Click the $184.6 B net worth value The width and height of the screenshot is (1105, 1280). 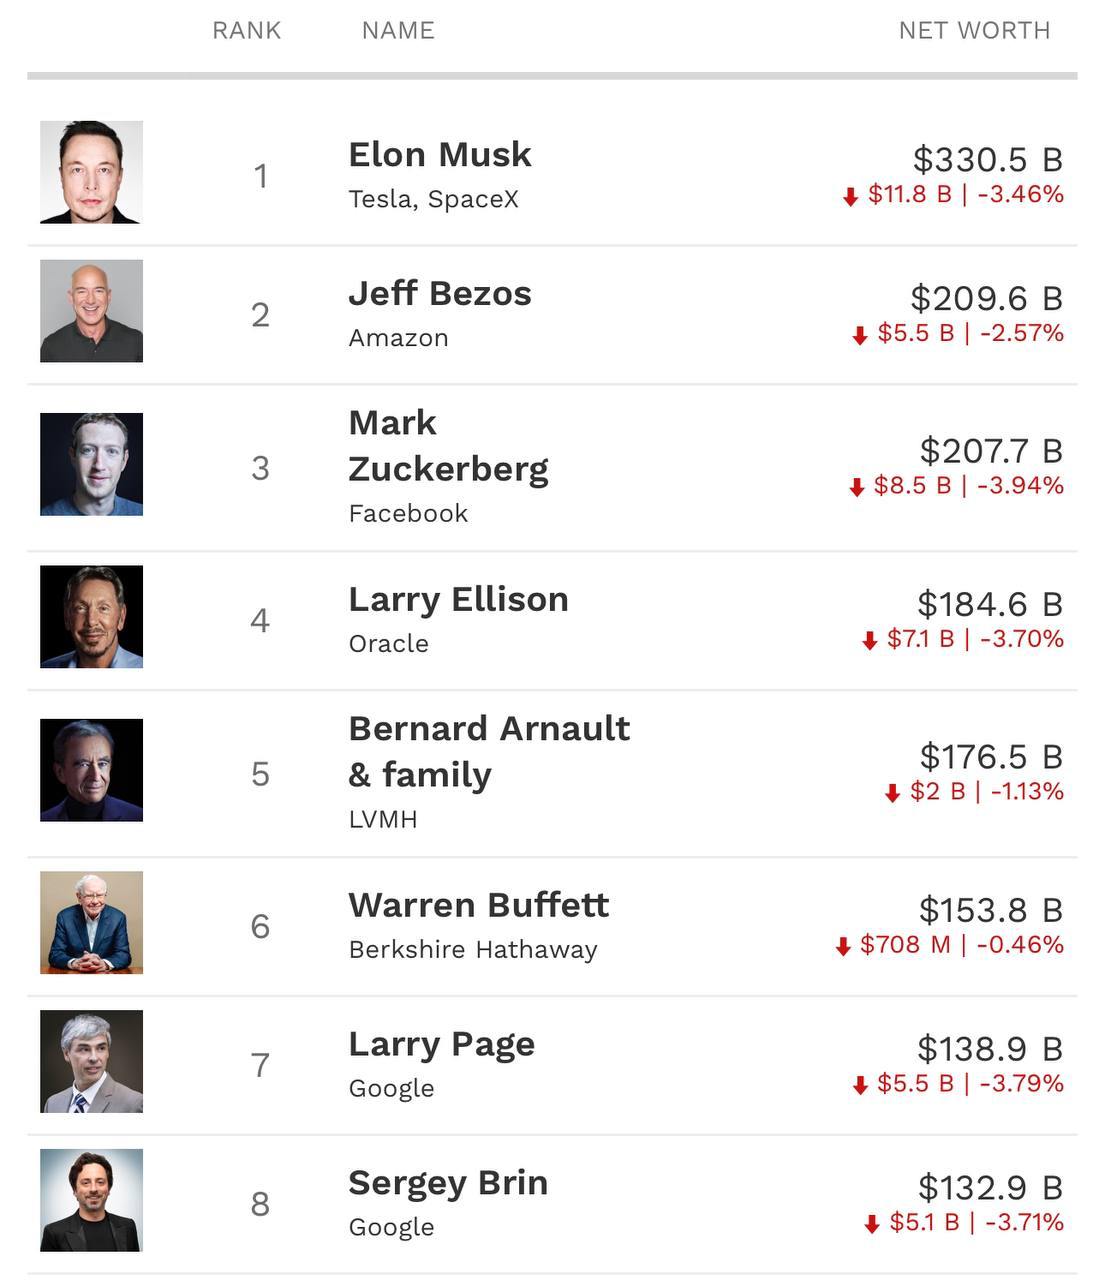coord(989,604)
